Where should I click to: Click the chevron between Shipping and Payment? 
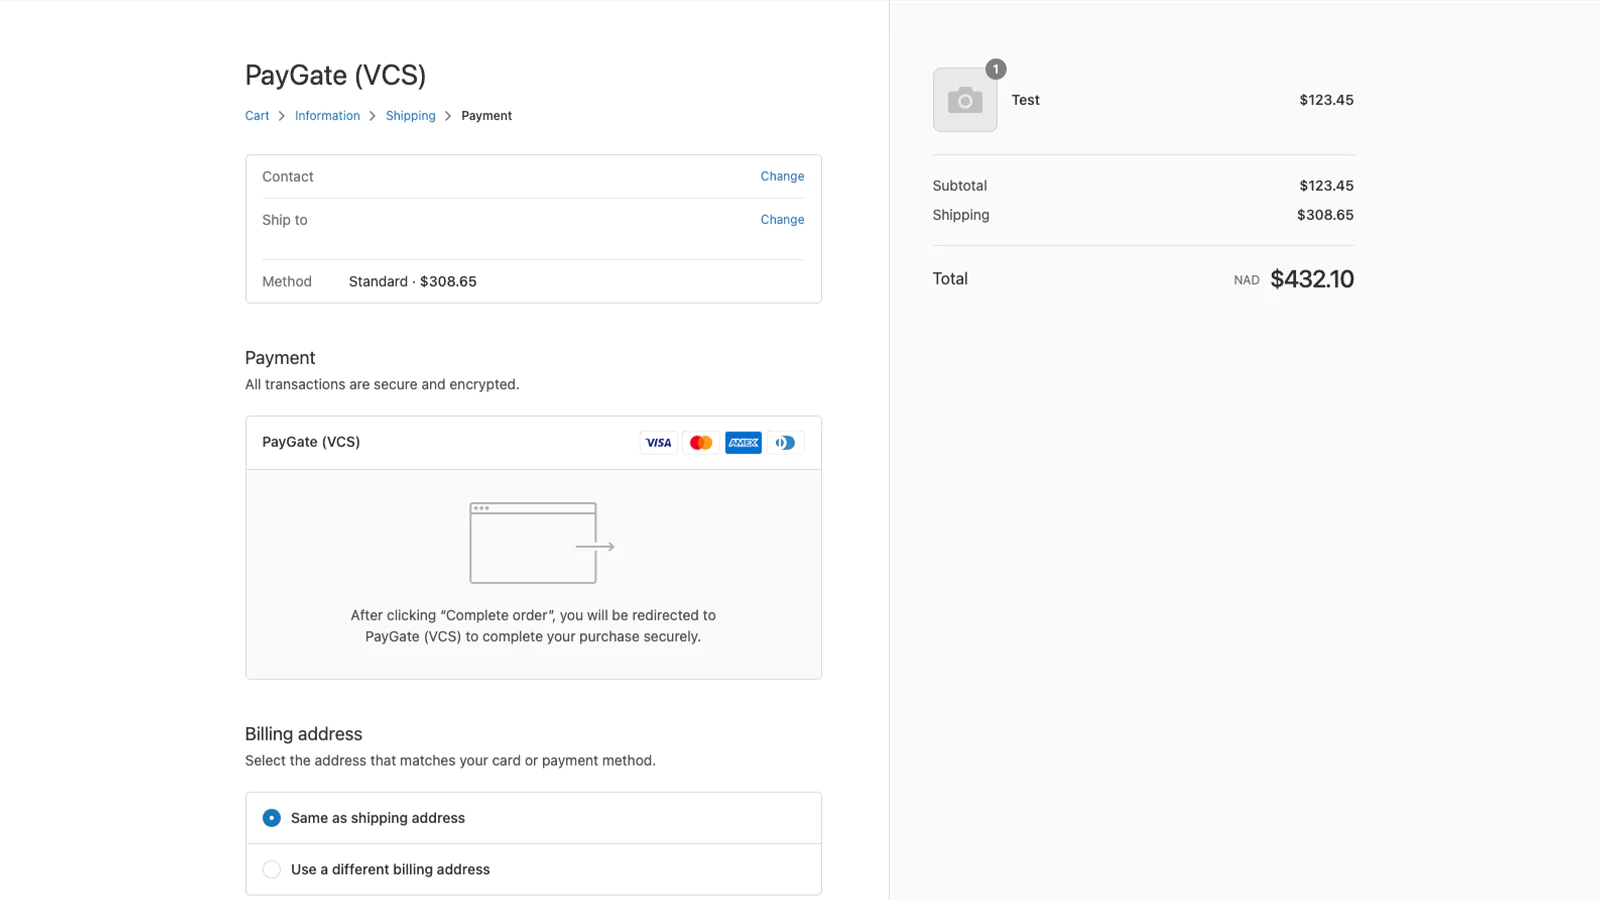[448, 116]
